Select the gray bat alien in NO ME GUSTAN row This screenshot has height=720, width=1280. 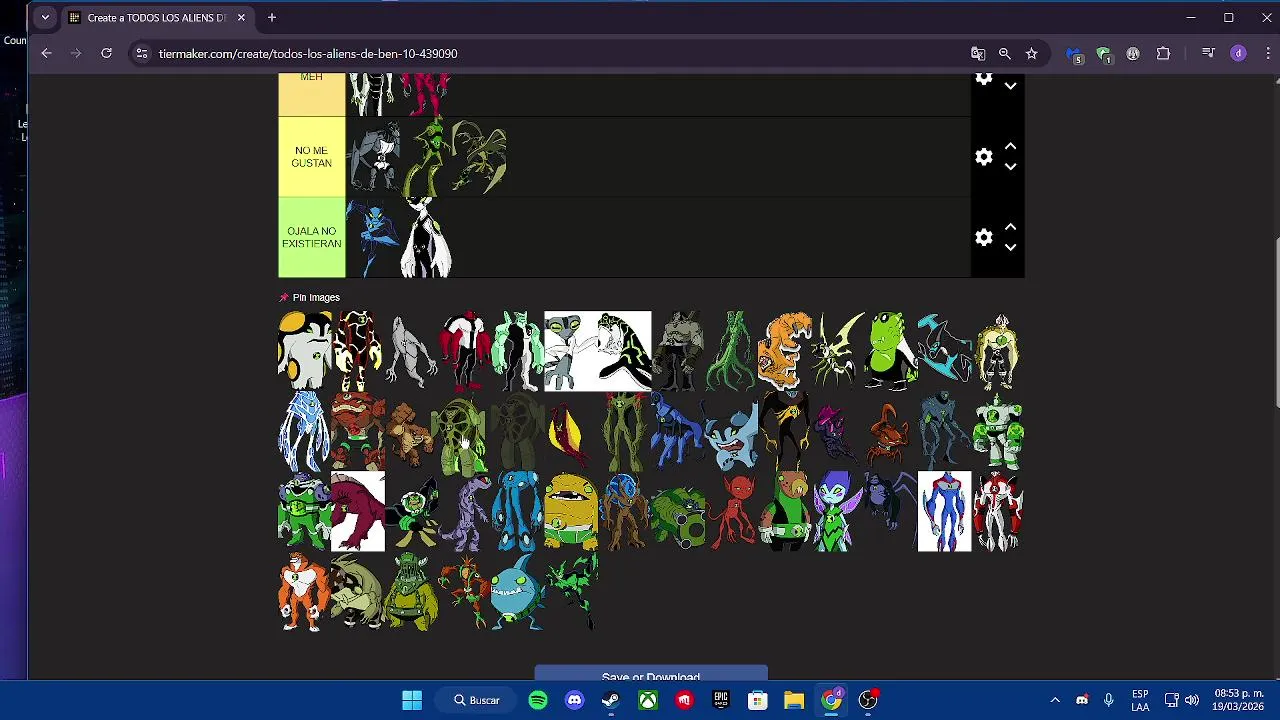pyautogui.click(x=373, y=157)
